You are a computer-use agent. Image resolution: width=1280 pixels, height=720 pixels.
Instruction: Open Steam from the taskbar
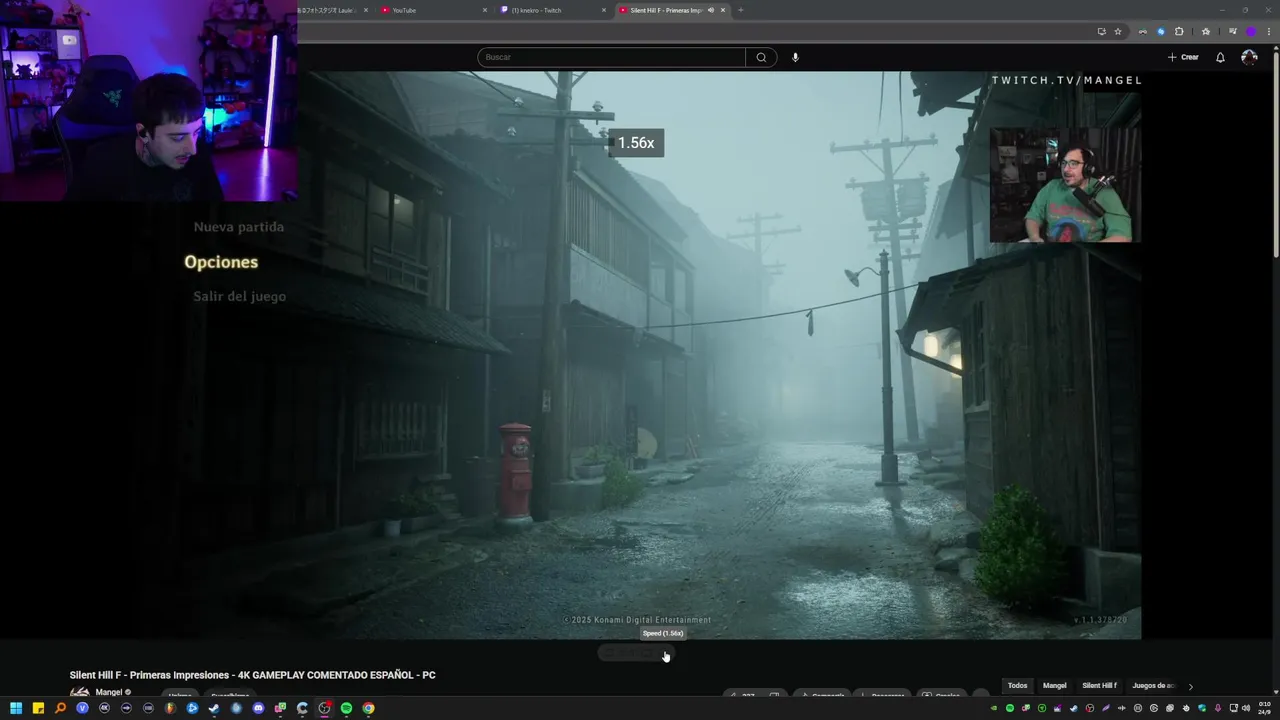coord(214,708)
